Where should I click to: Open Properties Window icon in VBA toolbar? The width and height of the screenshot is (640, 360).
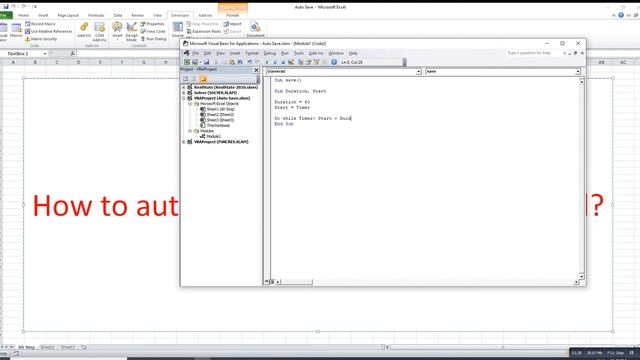coord(309,62)
